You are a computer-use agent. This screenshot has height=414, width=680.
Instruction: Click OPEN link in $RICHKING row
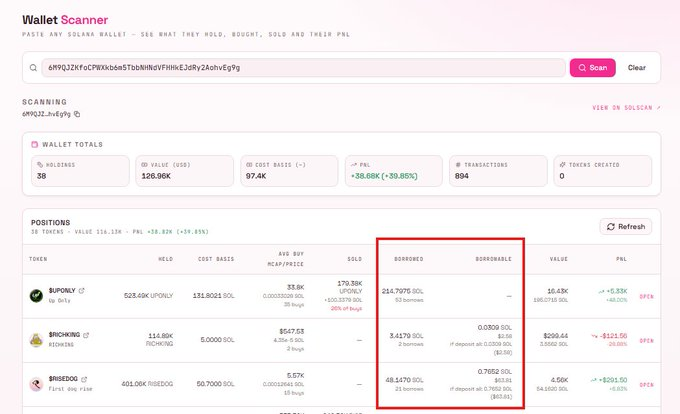pyautogui.click(x=646, y=341)
